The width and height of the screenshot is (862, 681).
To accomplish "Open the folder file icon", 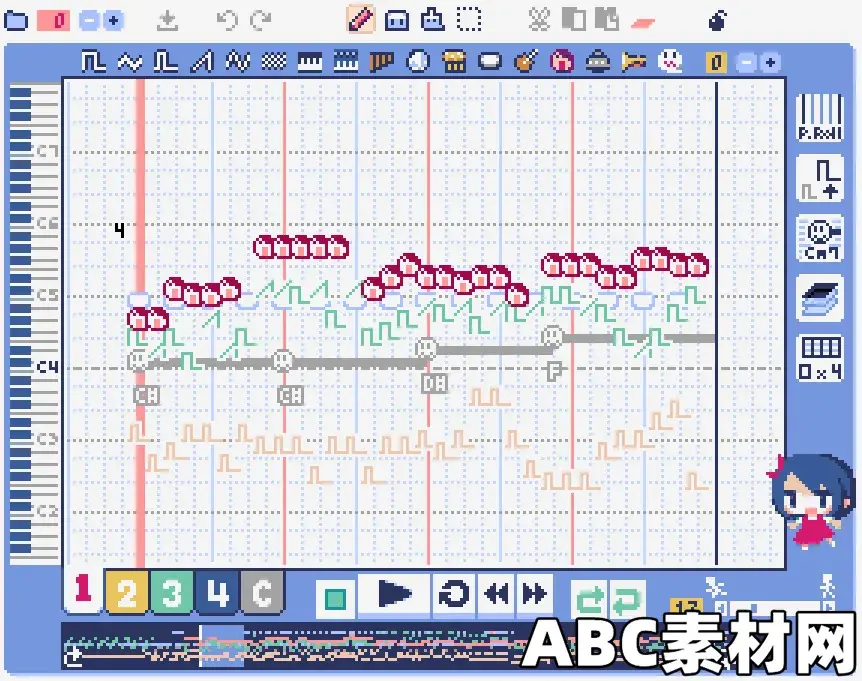I will pyautogui.click(x=16, y=20).
